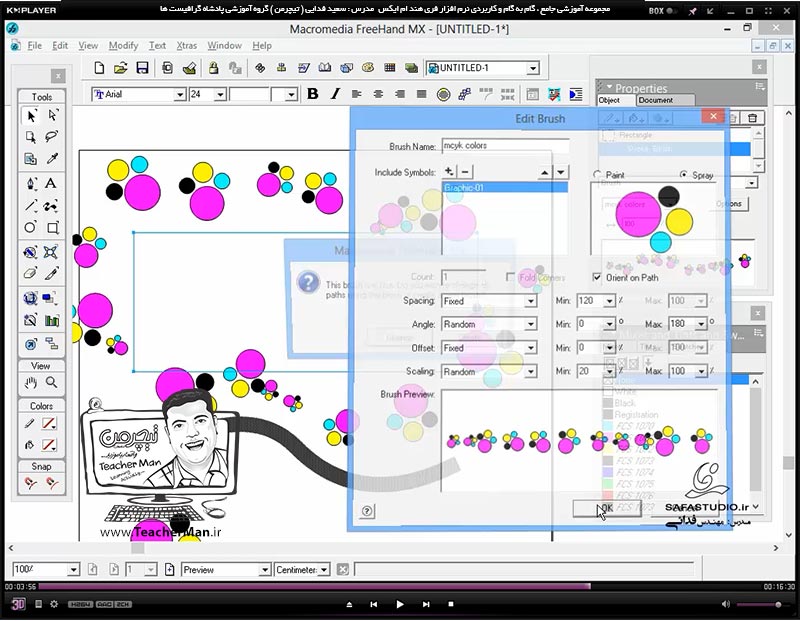This screenshot has width=800, height=621.
Task: Stop the video playback
Action: [451, 604]
